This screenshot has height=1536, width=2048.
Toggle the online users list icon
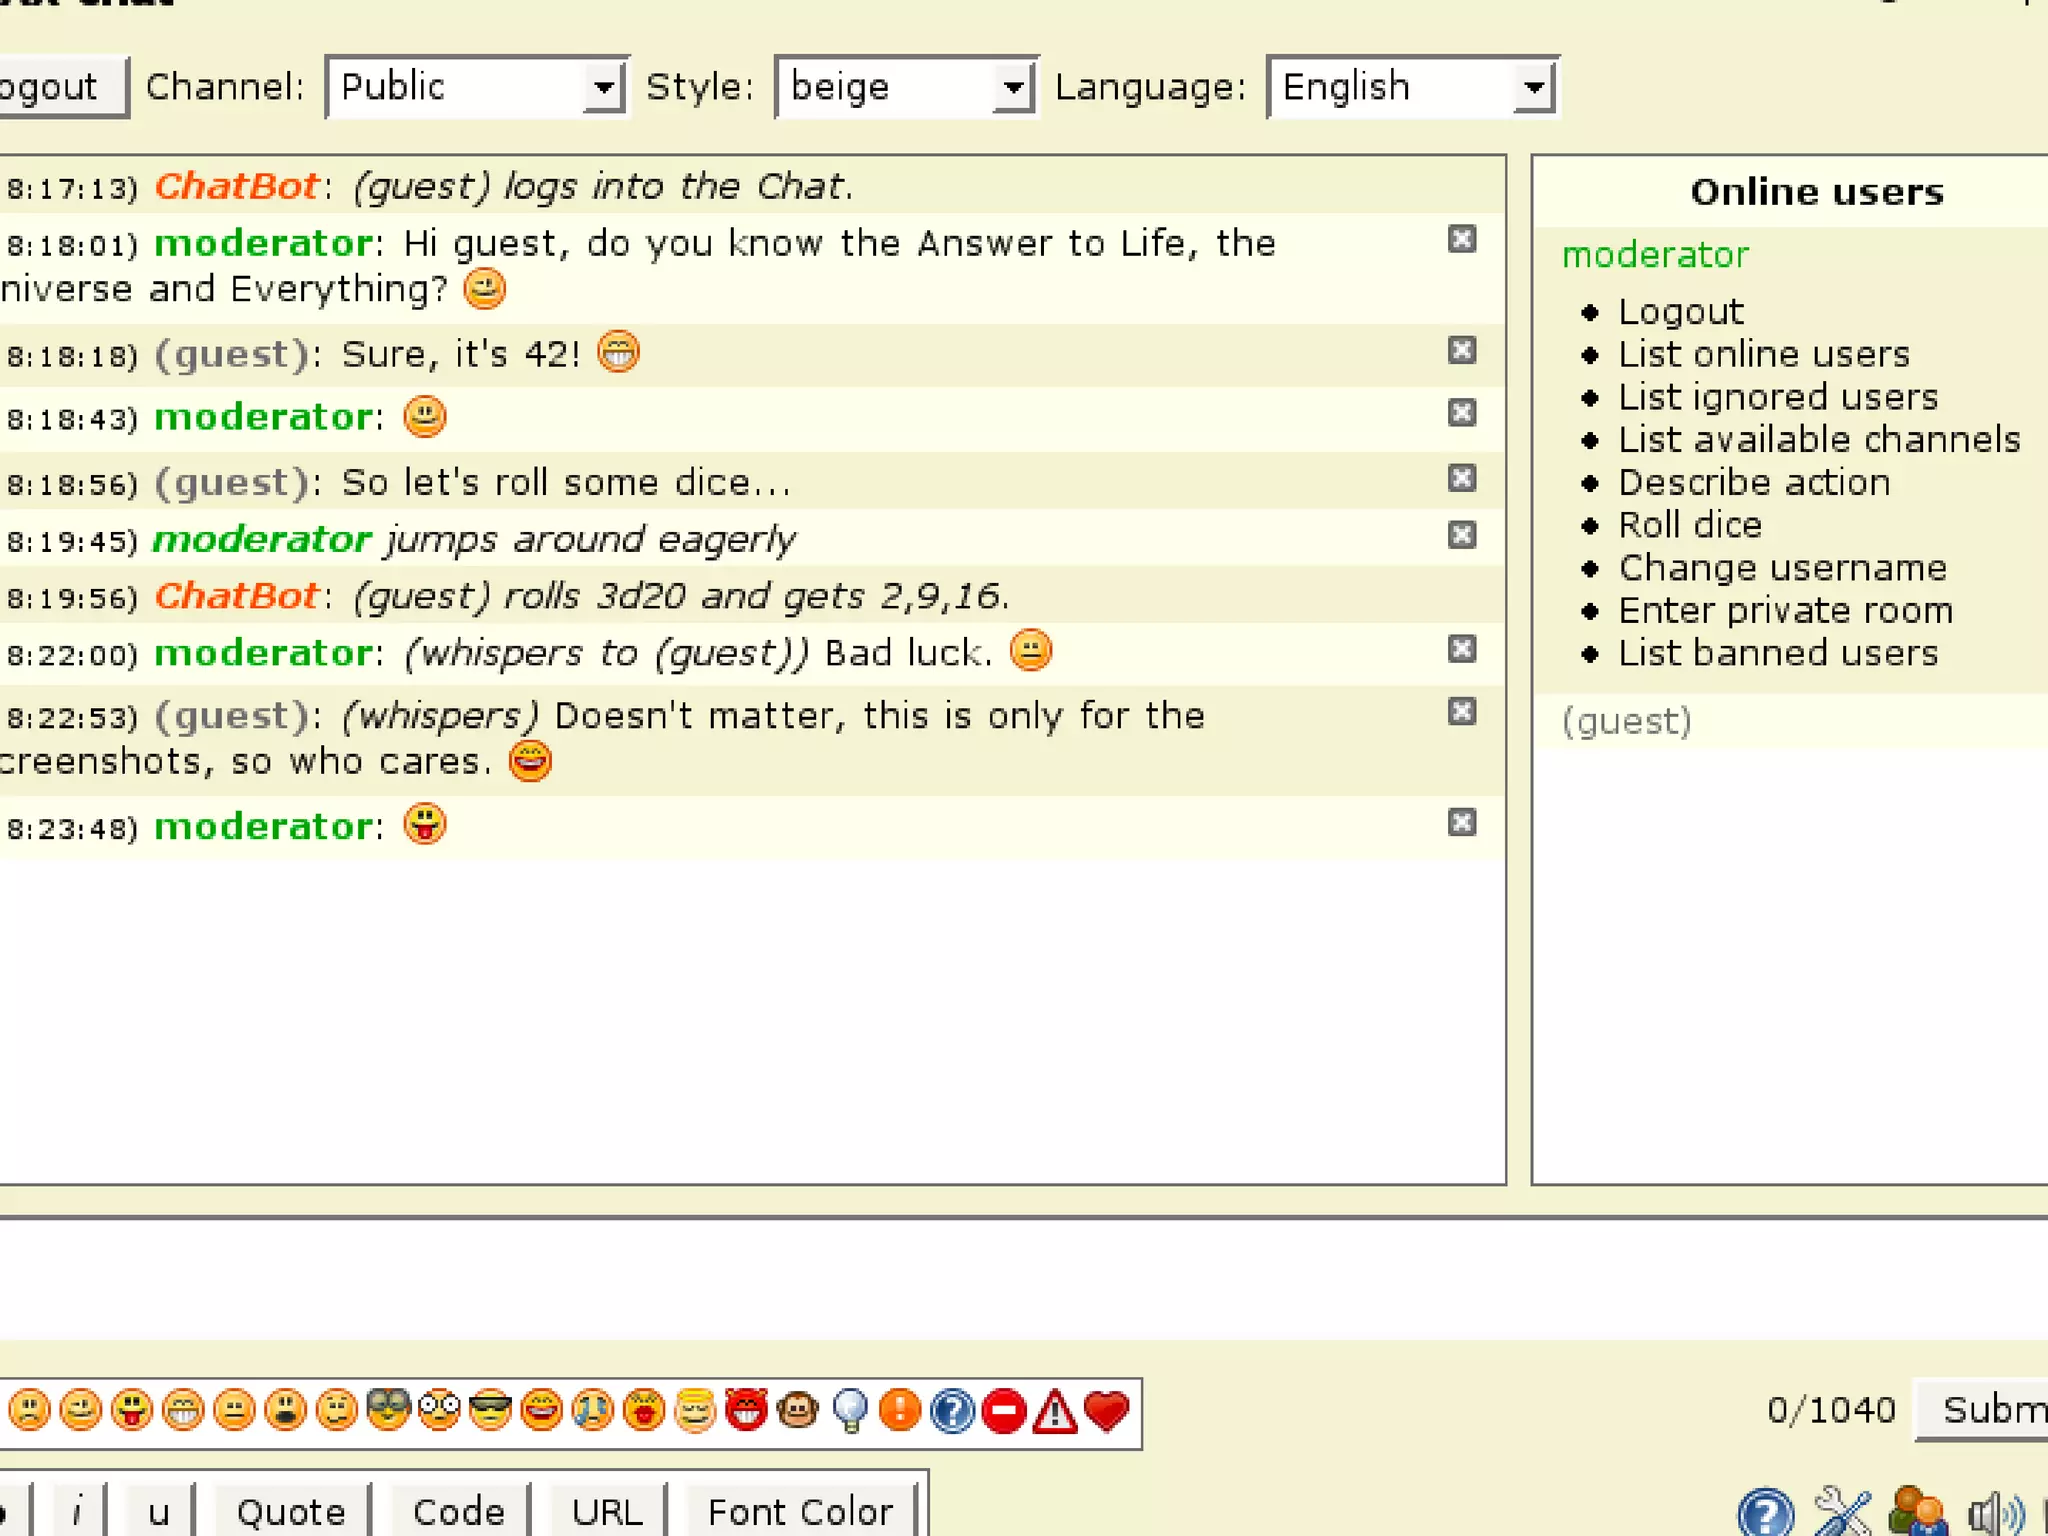(1918, 1512)
